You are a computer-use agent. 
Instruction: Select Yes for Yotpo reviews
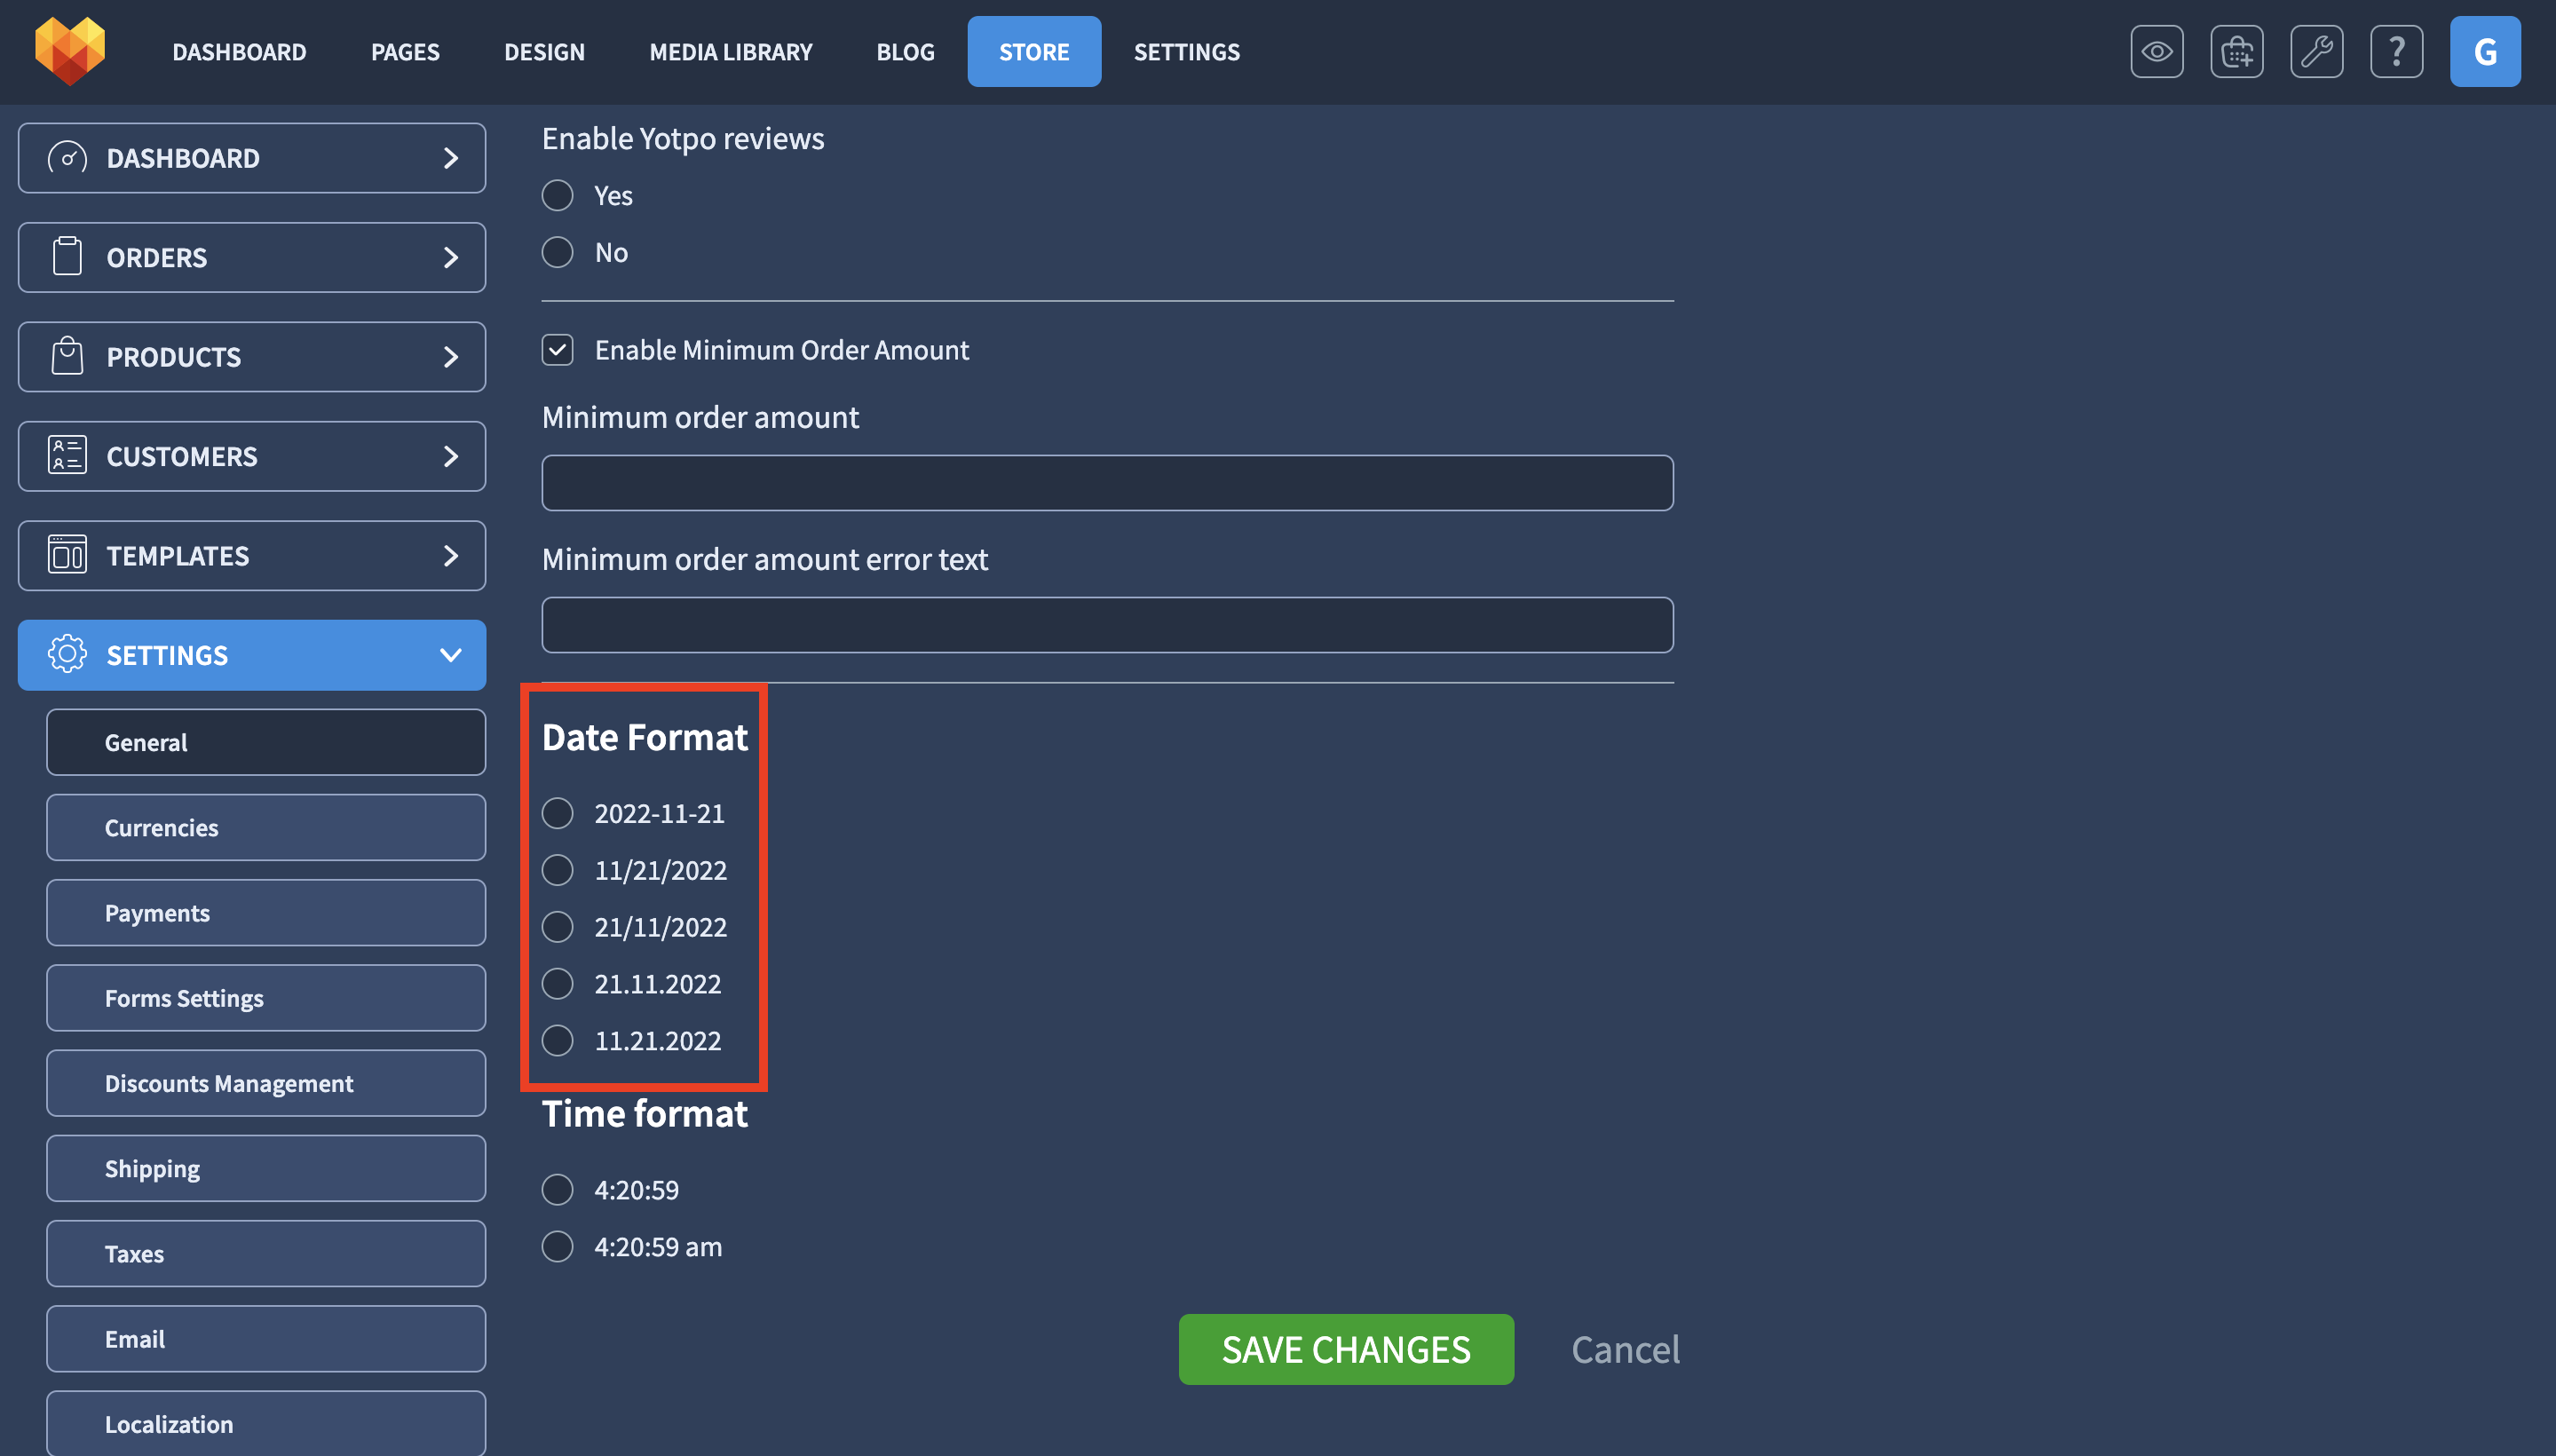pyautogui.click(x=558, y=195)
